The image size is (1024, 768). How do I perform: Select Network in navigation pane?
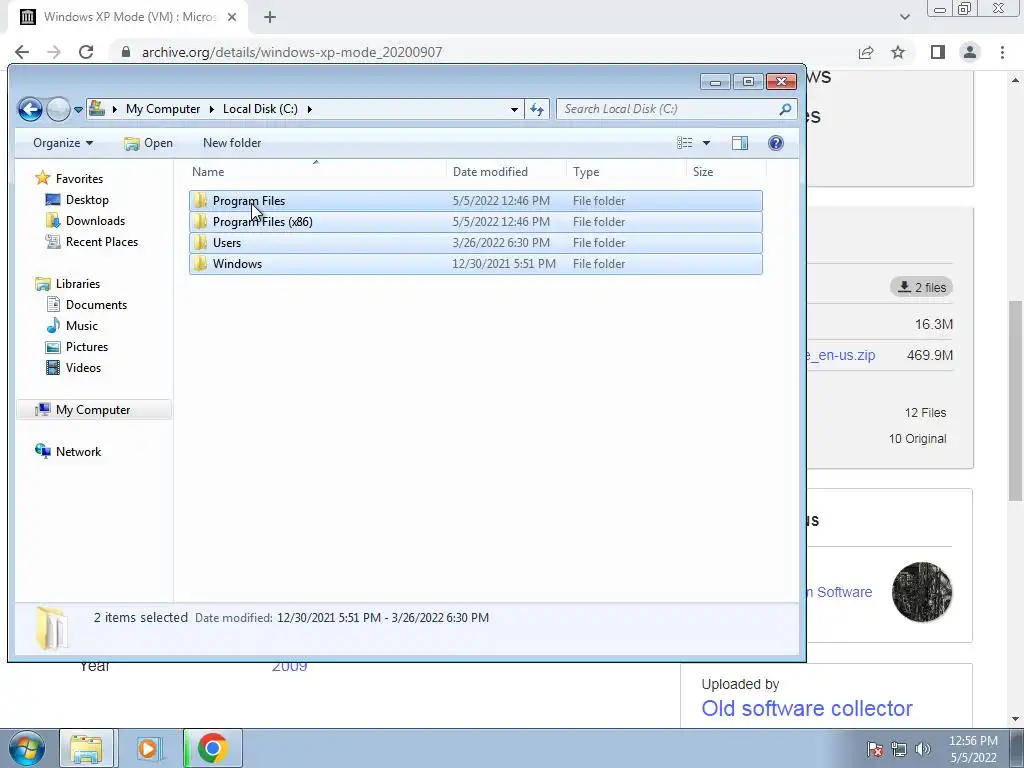click(78, 451)
